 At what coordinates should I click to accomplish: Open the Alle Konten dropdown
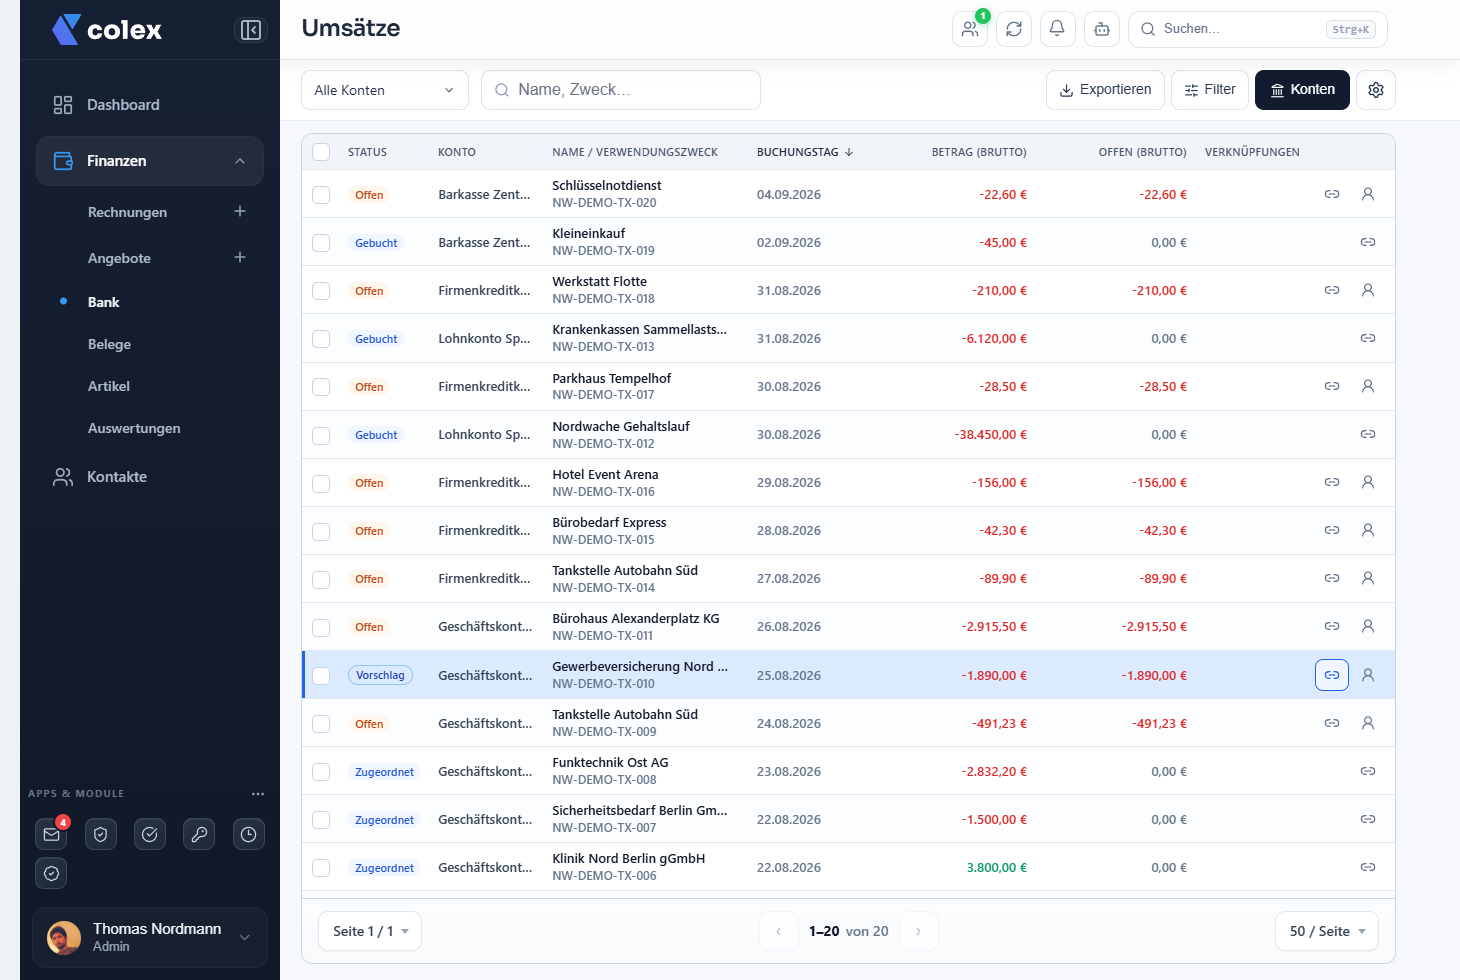coord(385,90)
